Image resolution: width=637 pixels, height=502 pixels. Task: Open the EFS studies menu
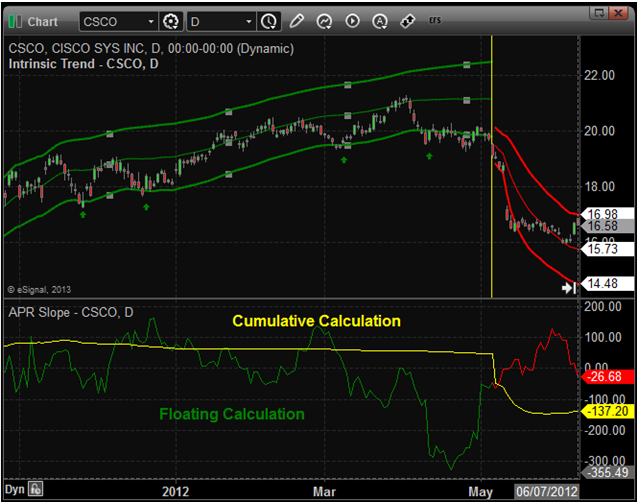[x=435, y=20]
